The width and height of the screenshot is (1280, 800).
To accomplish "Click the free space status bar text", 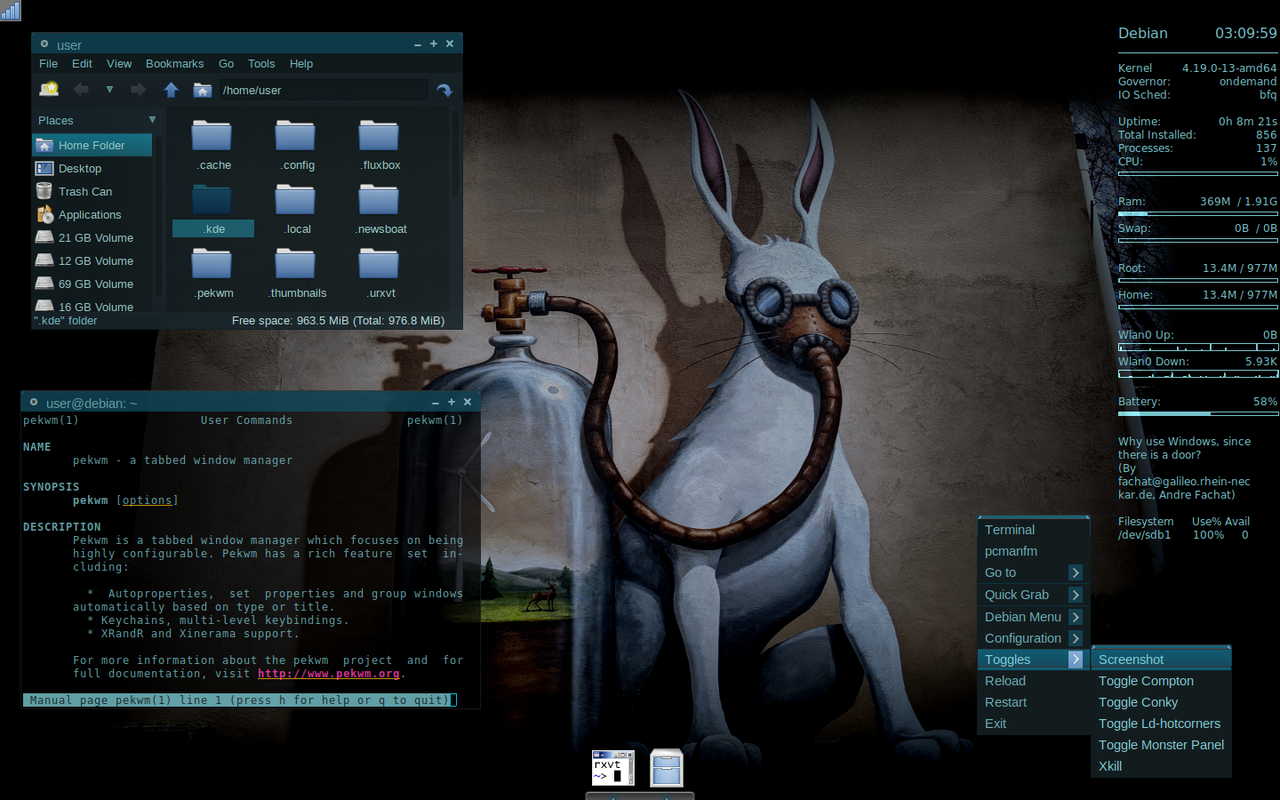I will pos(338,321).
